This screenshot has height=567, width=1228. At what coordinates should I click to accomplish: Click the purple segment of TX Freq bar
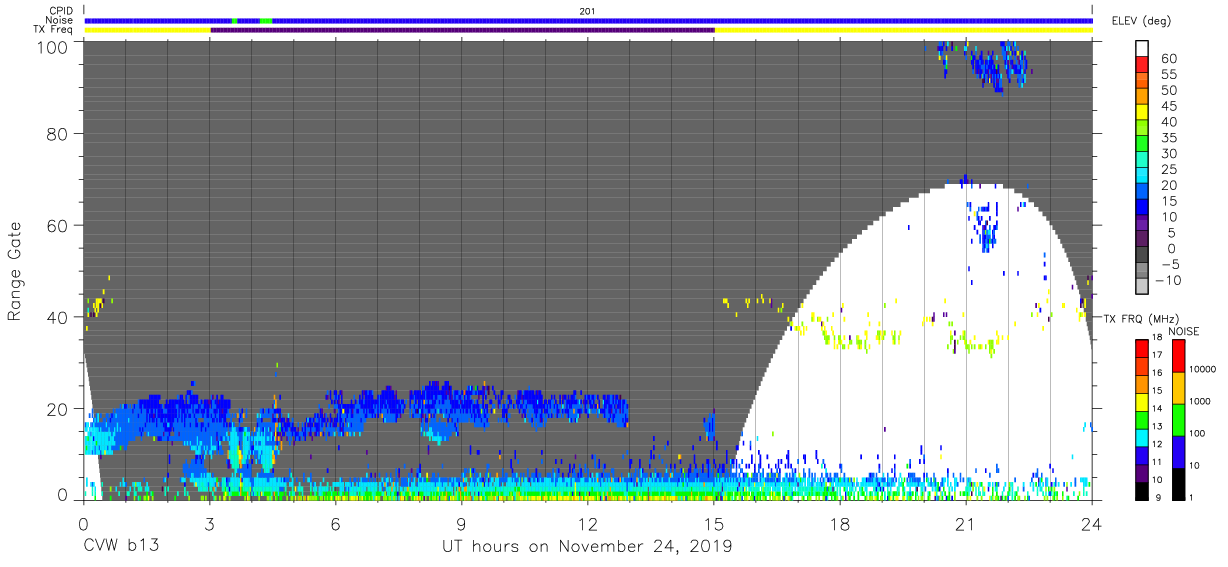click(463, 30)
